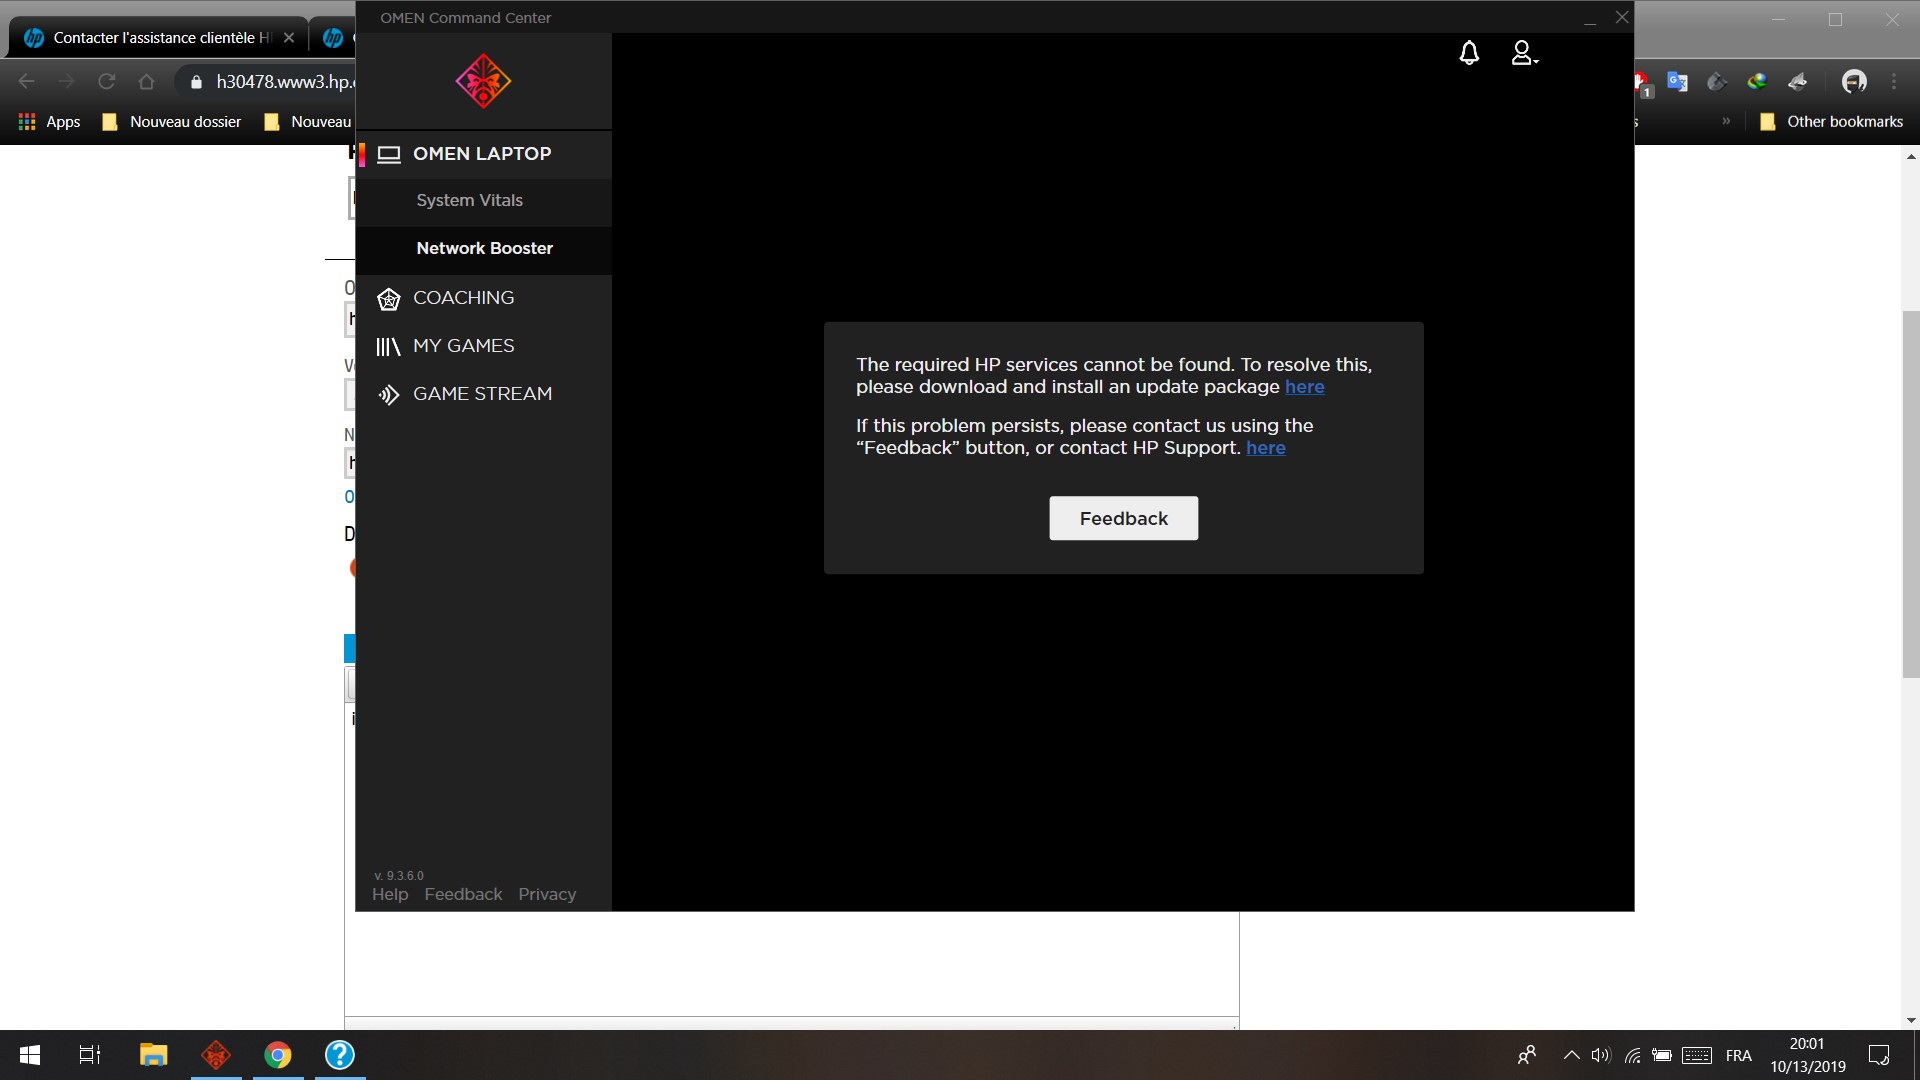Image resolution: width=1920 pixels, height=1080 pixels.
Task: Select the OMEN LAPTOP section
Action: click(484, 154)
